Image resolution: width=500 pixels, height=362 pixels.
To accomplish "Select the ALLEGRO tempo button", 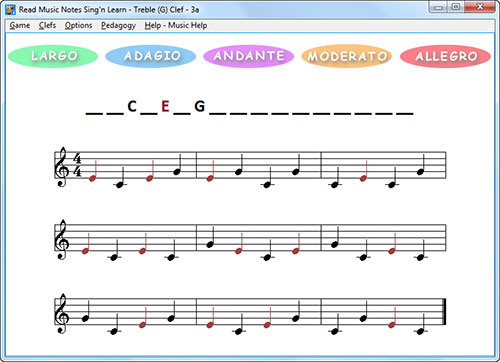I will (x=445, y=56).
